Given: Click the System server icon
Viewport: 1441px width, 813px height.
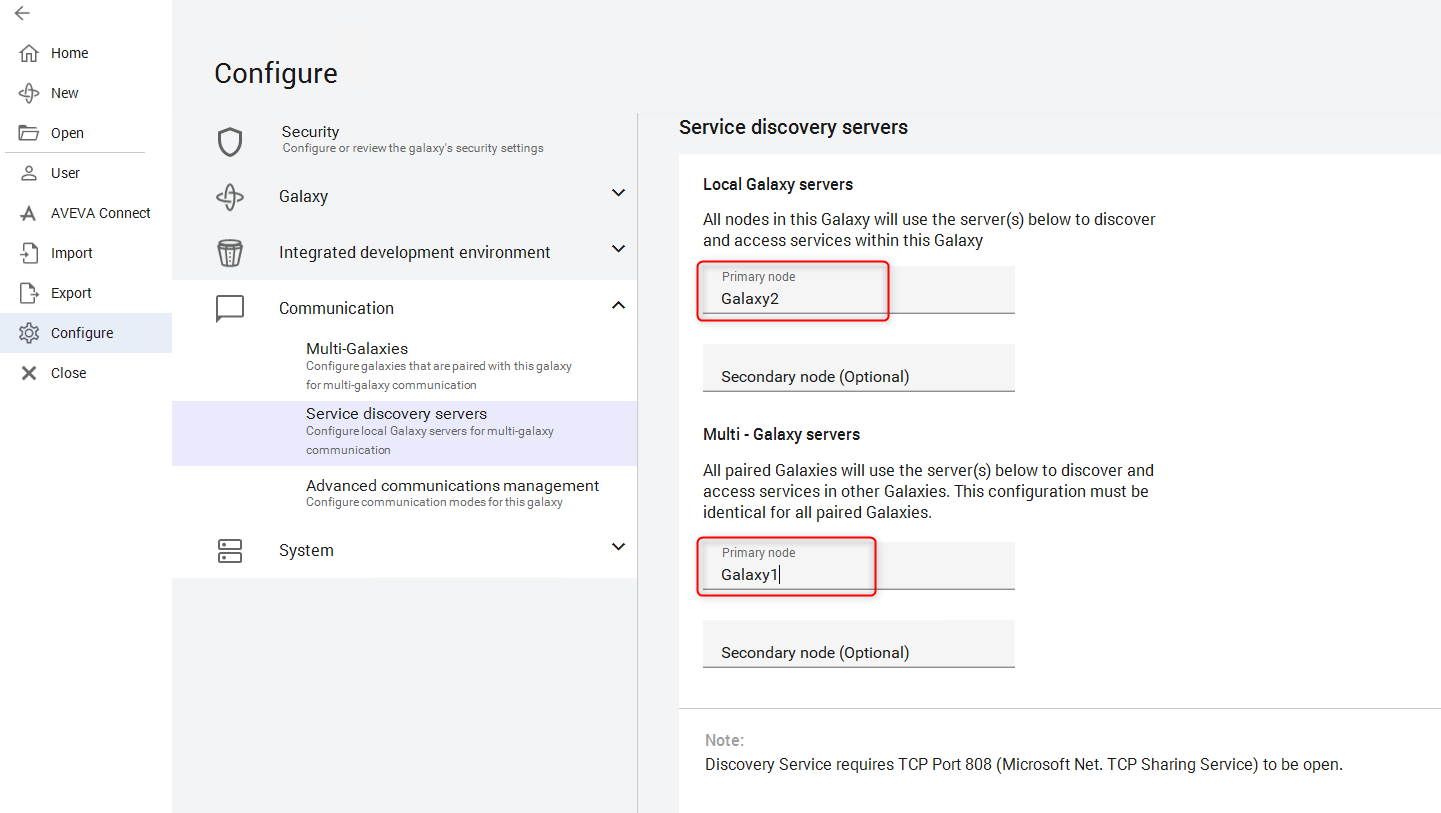Looking at the screenshot, I should [x=230, y=551].
